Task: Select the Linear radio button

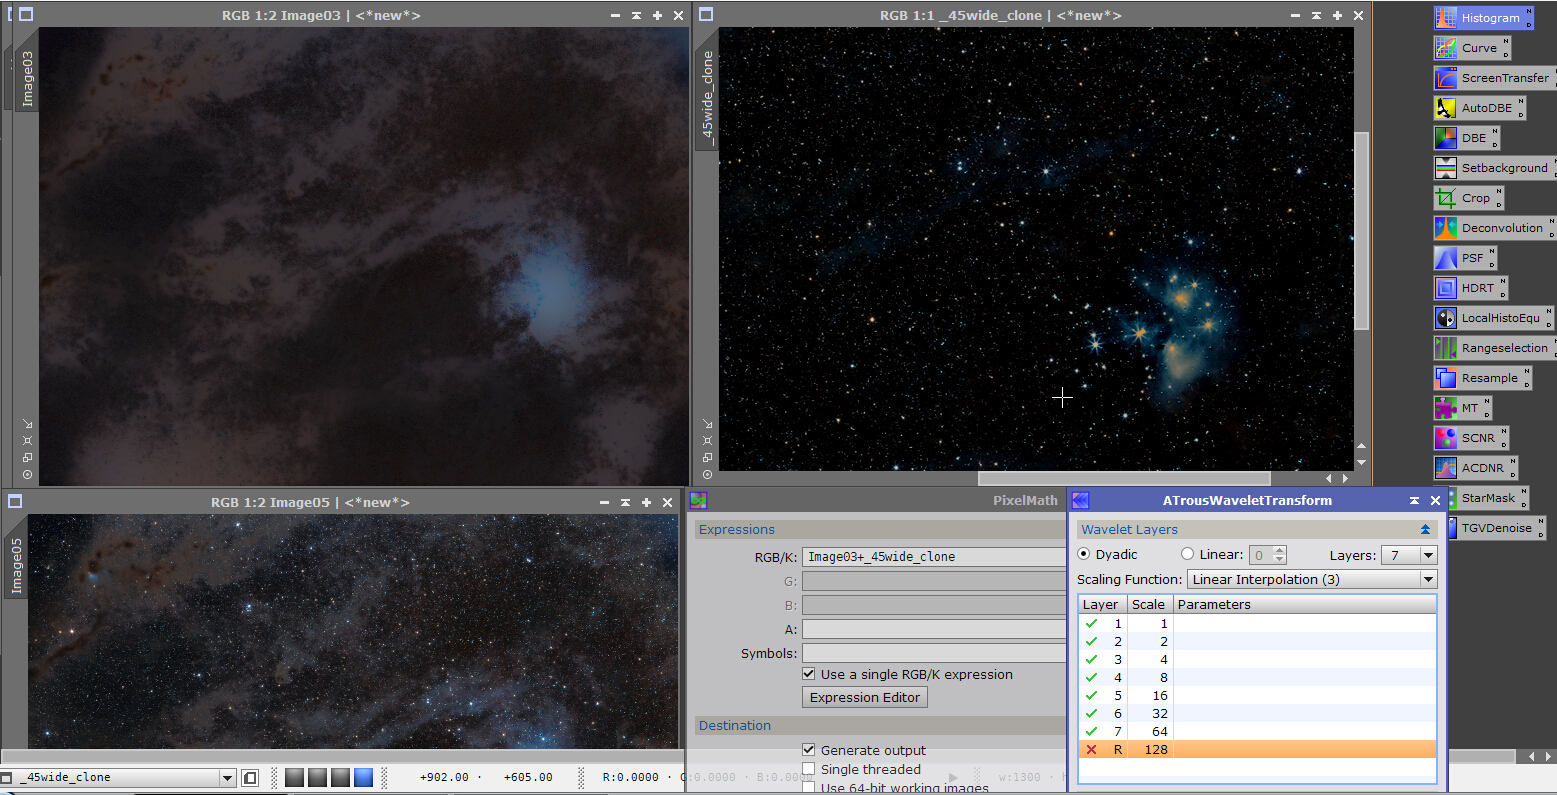Action: 1187,554
